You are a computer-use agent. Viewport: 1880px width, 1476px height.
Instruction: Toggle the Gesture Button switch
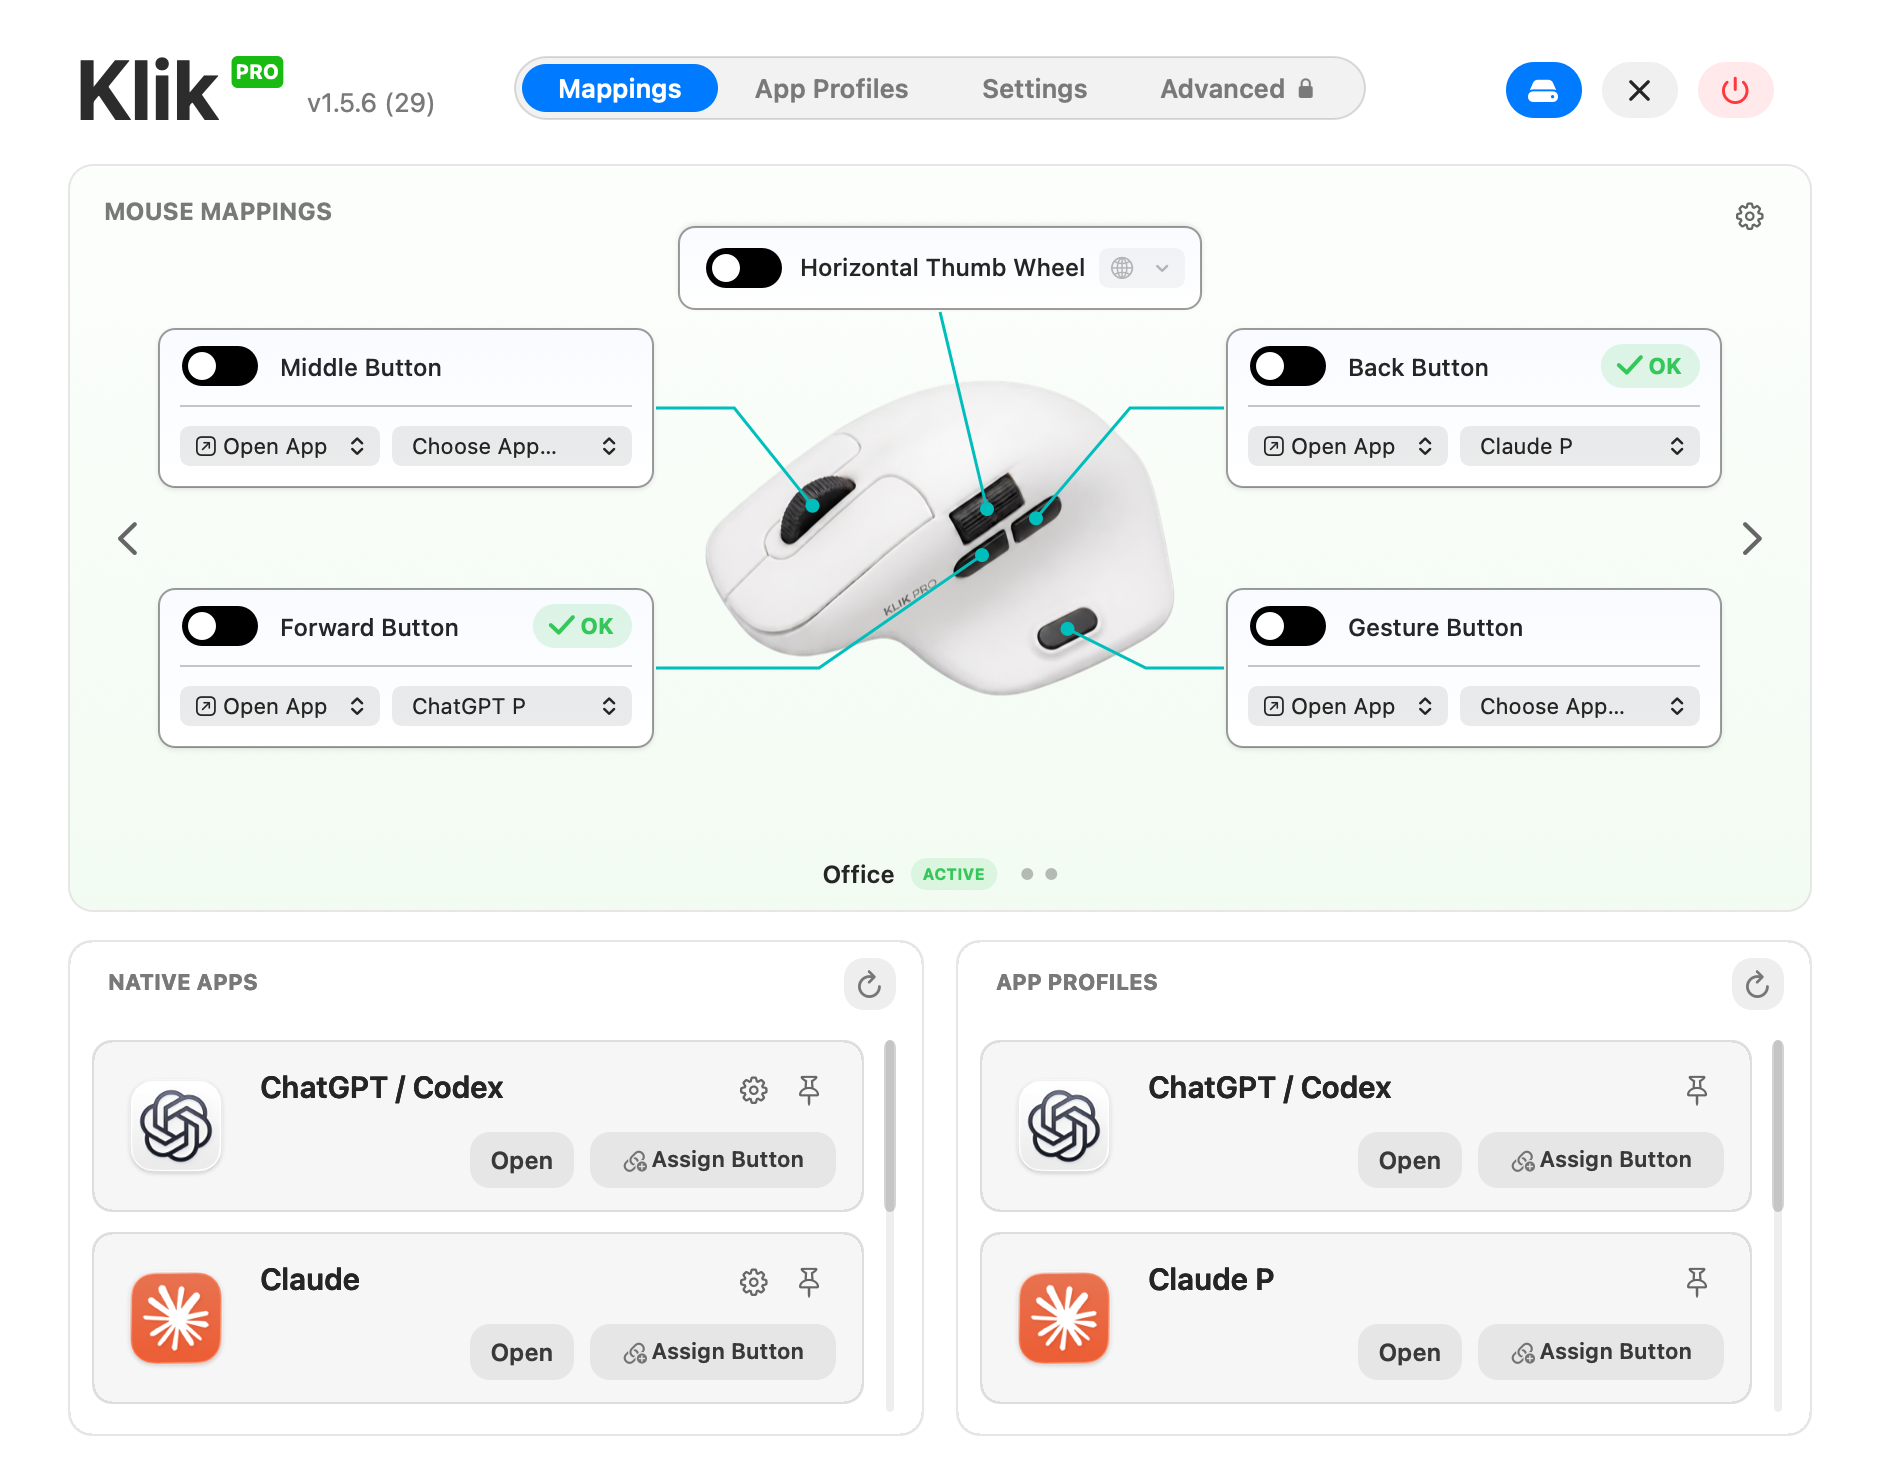coord(1288,627)
